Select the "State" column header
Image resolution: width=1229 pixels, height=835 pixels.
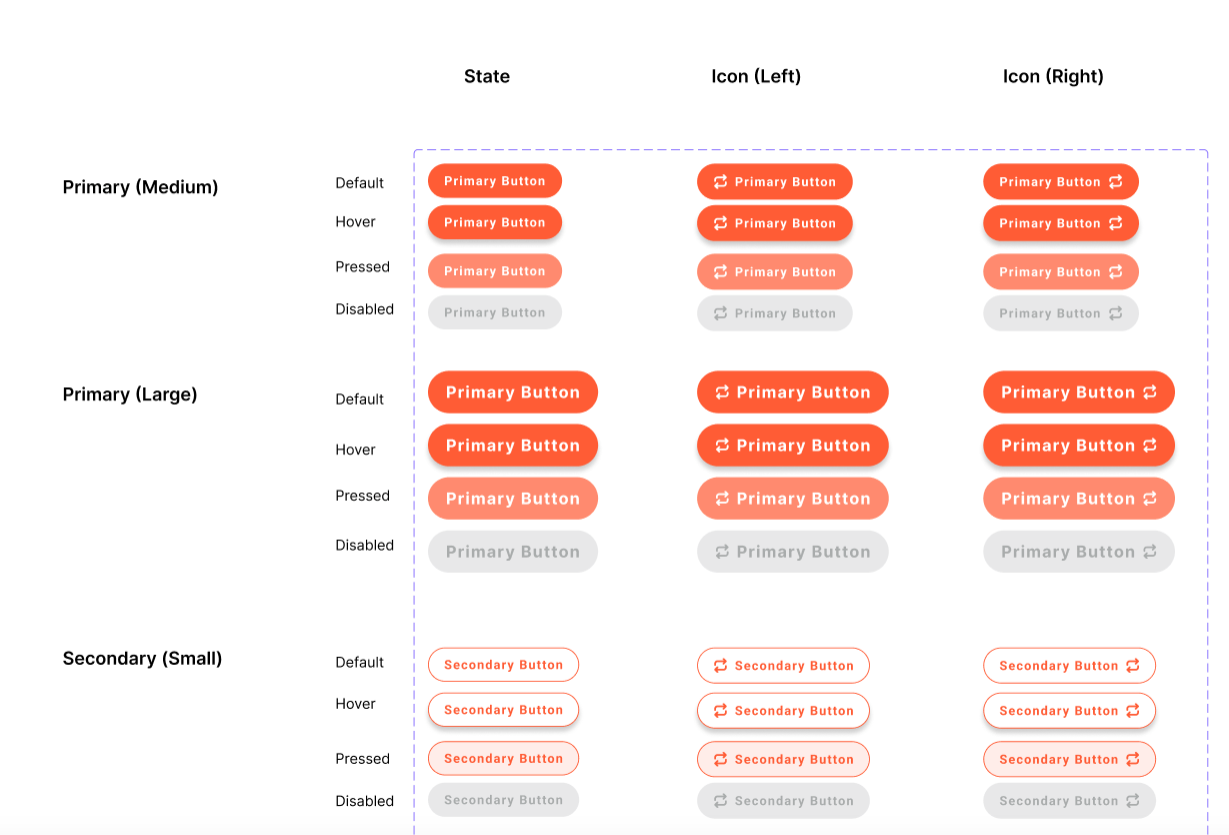(487, 76)
